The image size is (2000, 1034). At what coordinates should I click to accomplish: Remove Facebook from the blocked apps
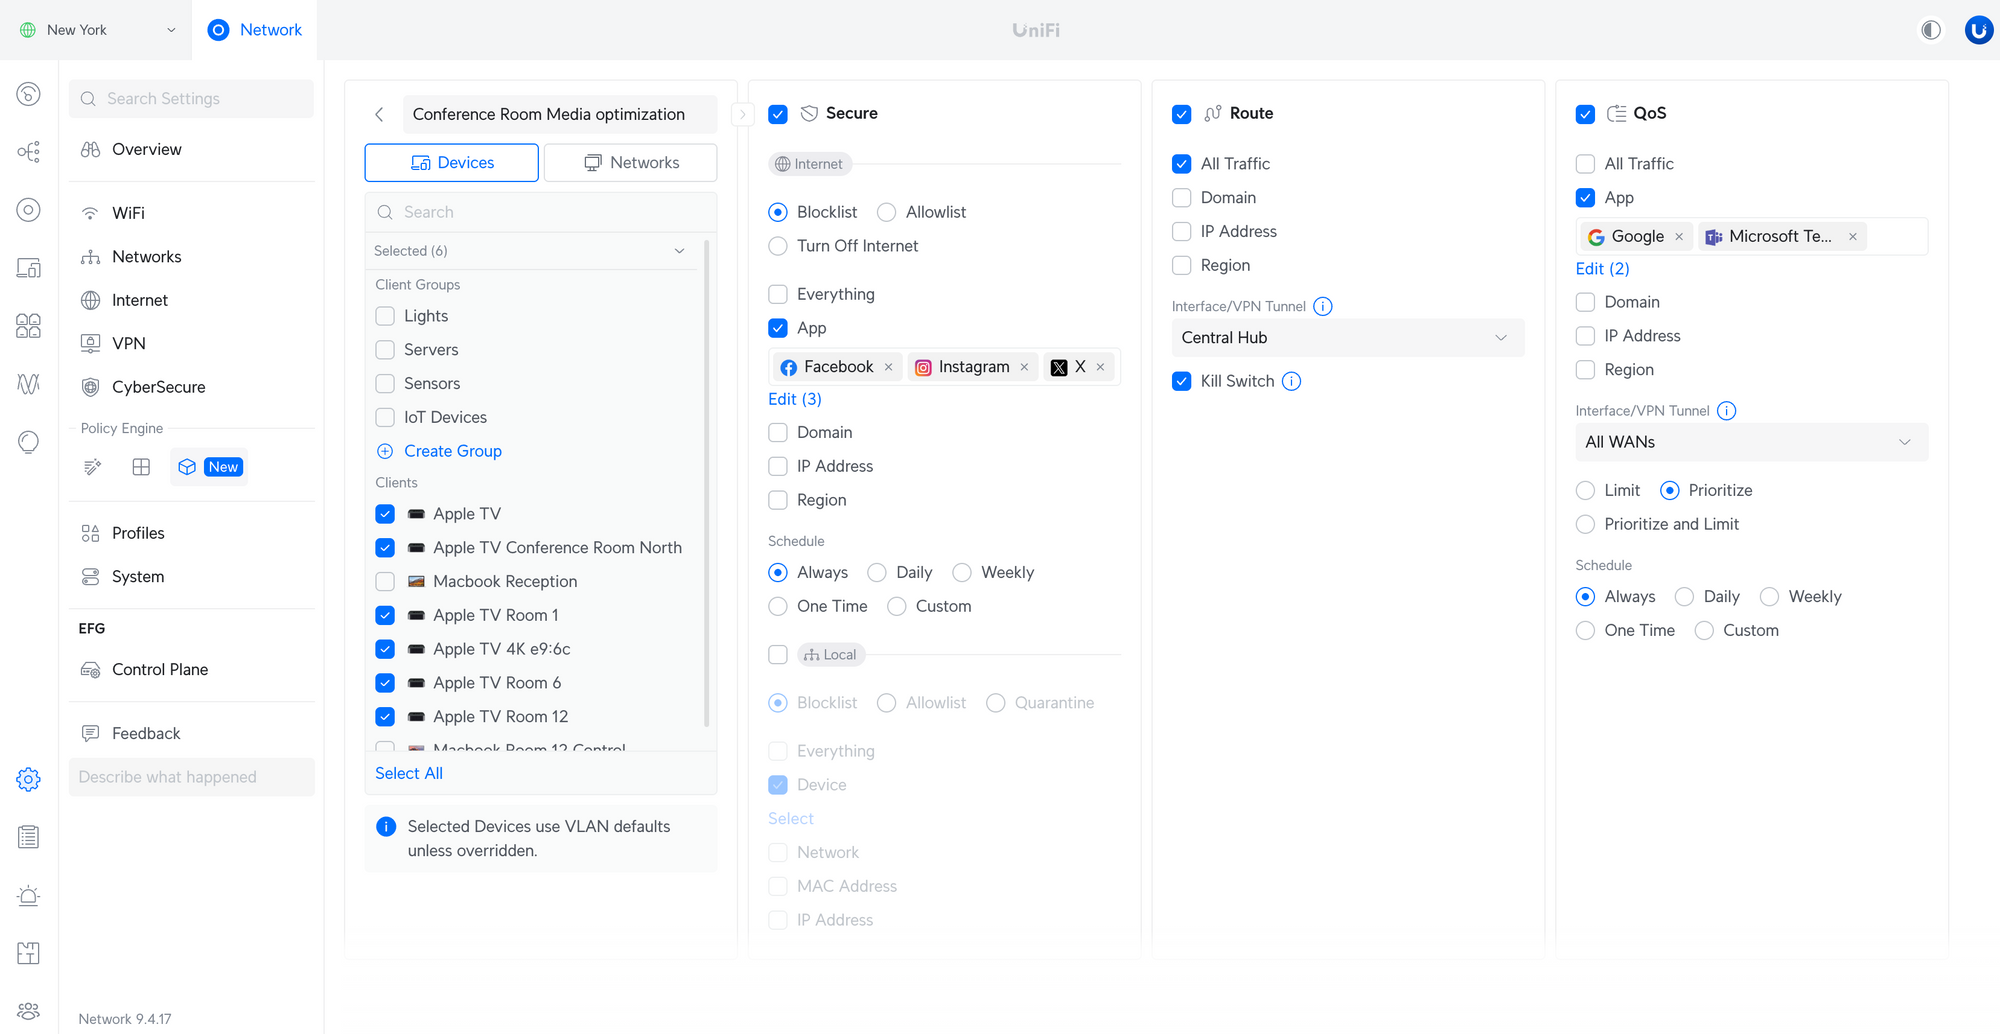[888, 367]
